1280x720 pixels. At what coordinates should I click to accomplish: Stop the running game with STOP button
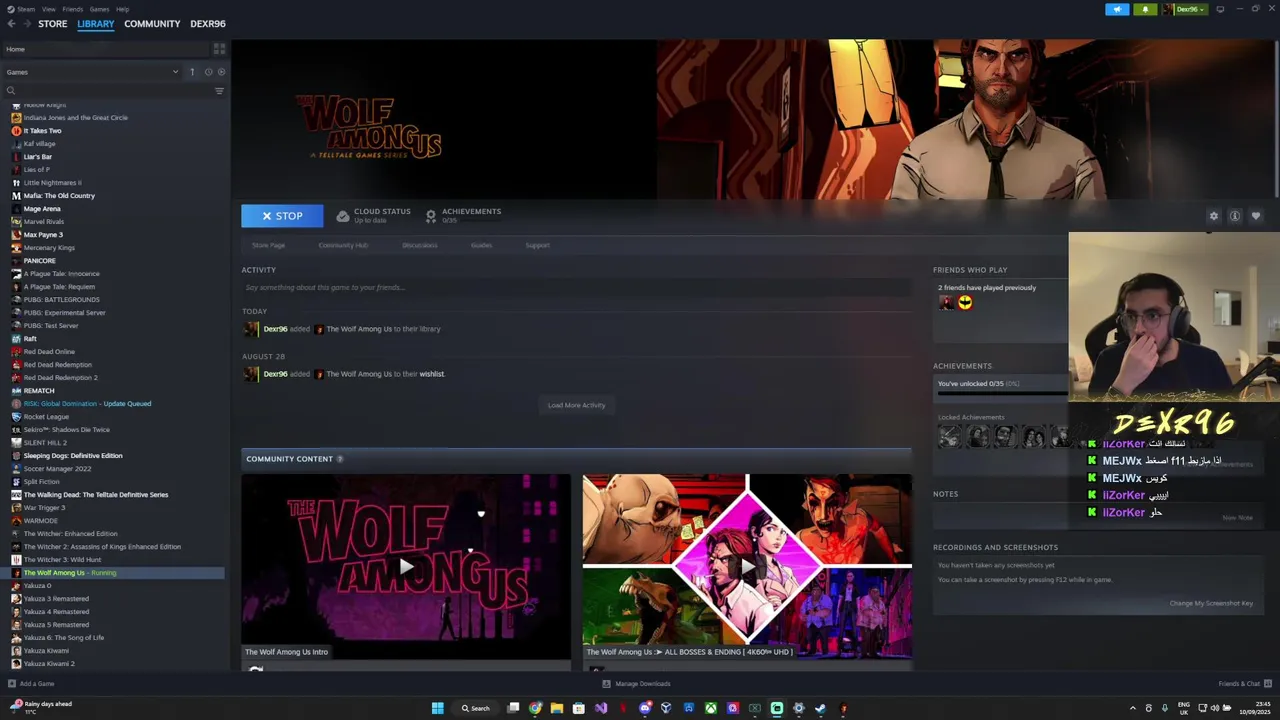(282, 216)
